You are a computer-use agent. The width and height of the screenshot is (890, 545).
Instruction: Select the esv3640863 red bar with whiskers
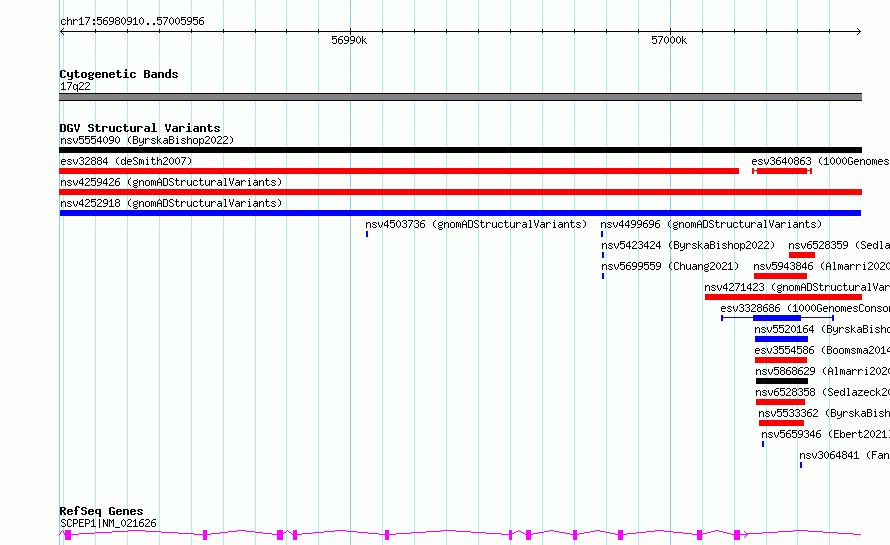pos(782,171)
